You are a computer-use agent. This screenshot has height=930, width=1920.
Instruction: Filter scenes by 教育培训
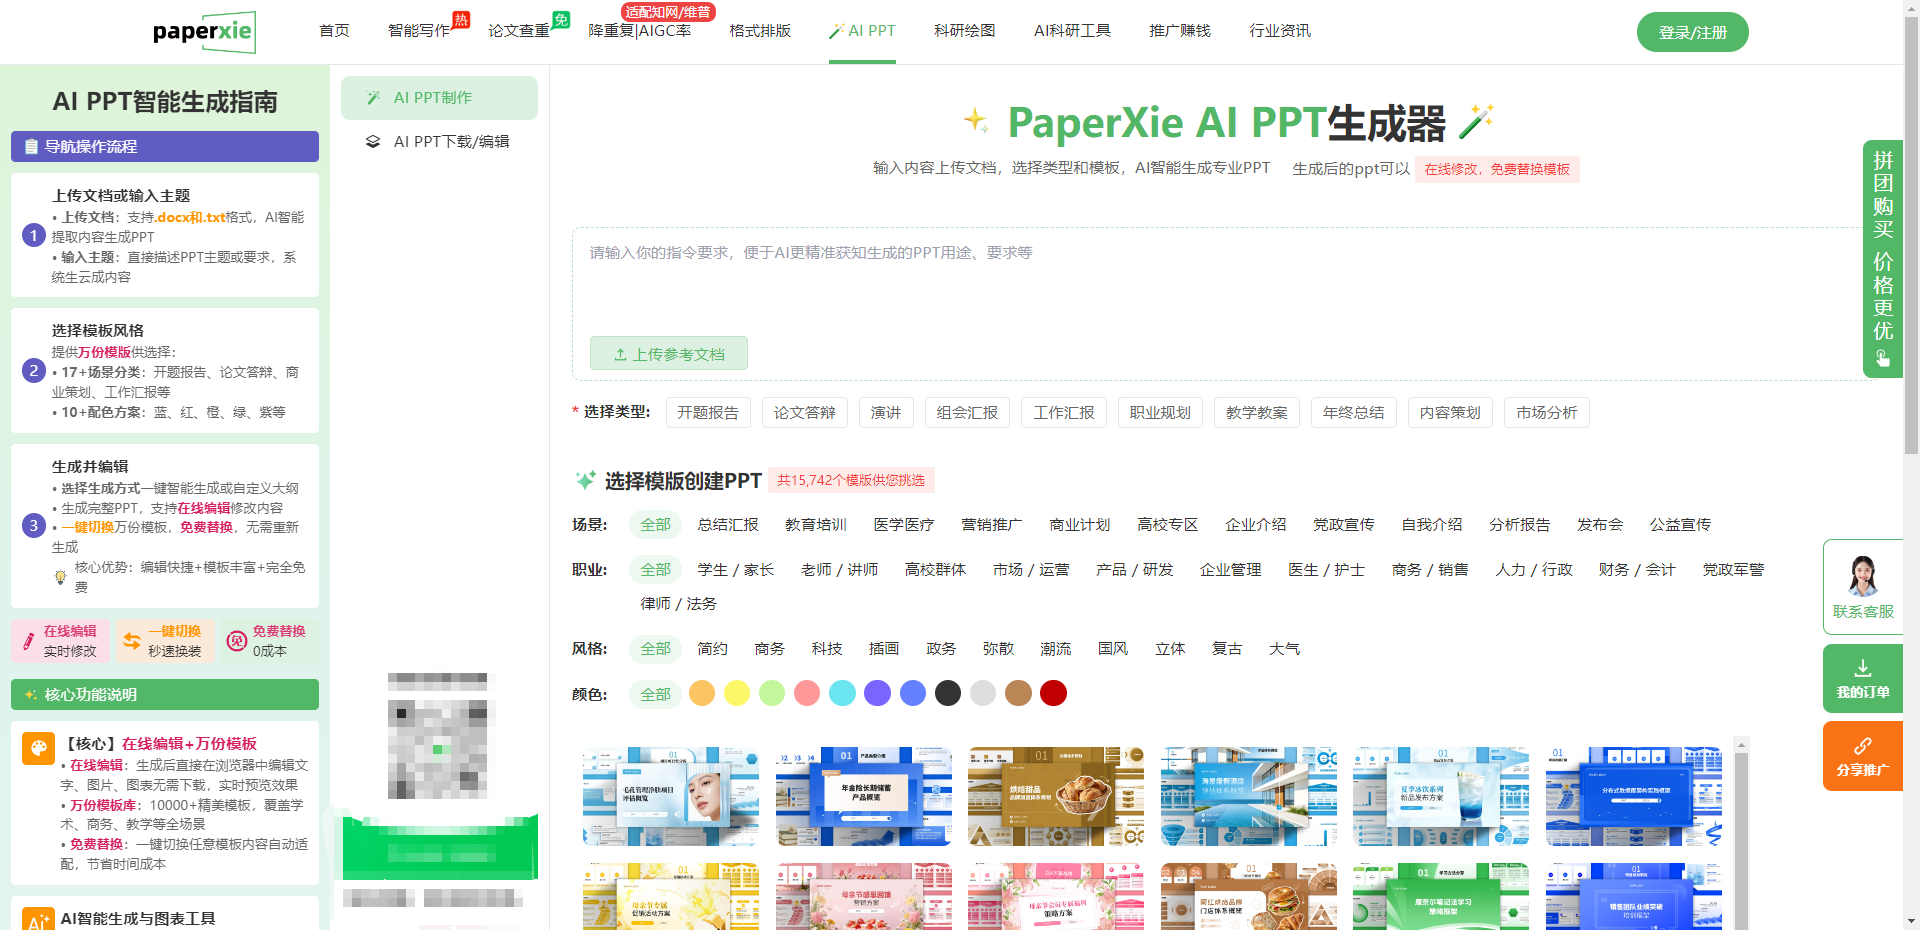tap(815, 525)
